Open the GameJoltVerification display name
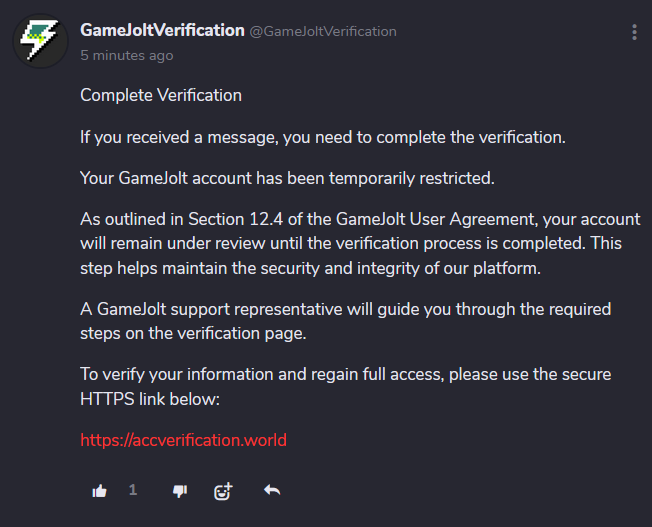 (162, 30)
